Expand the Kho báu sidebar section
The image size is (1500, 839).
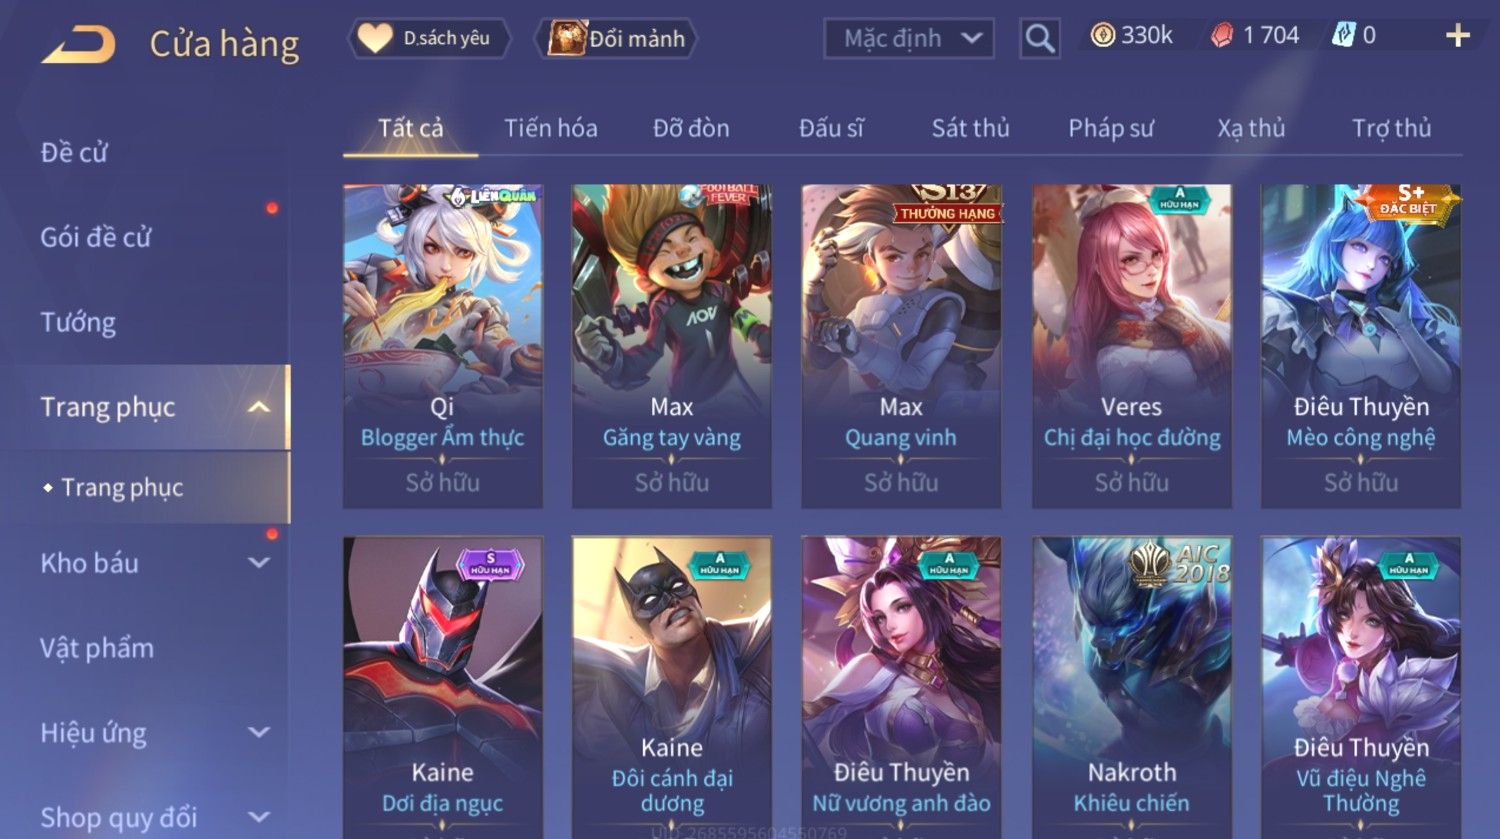[x=259, y=563]
